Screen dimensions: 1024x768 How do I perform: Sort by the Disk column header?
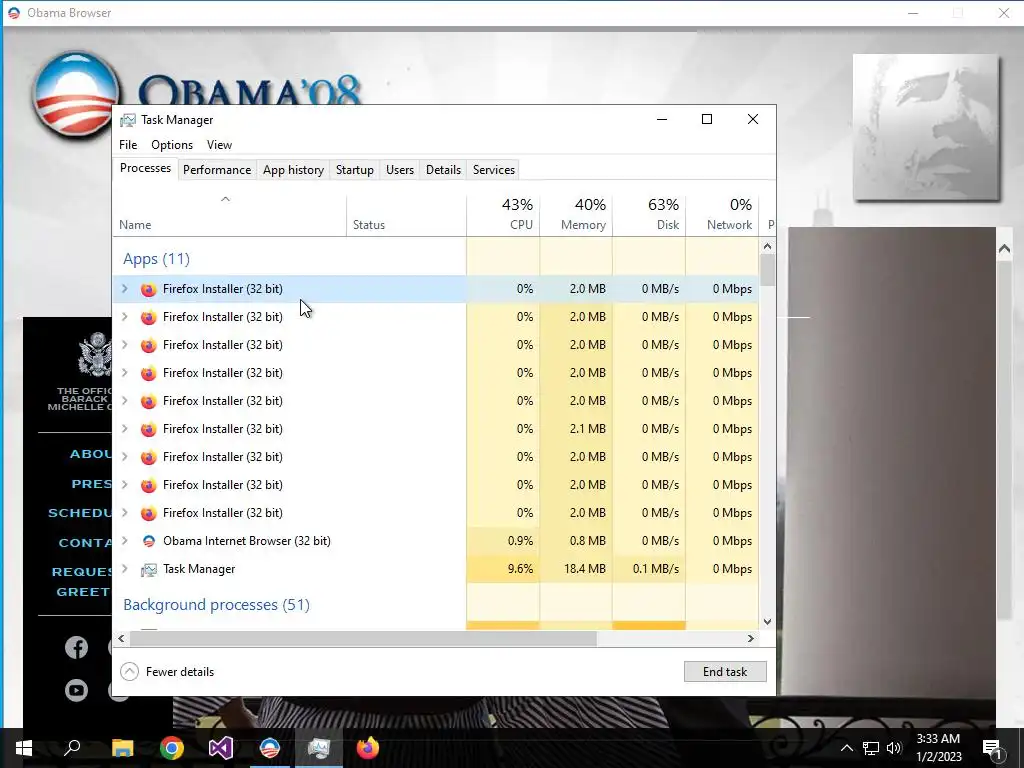click(649, 215)
